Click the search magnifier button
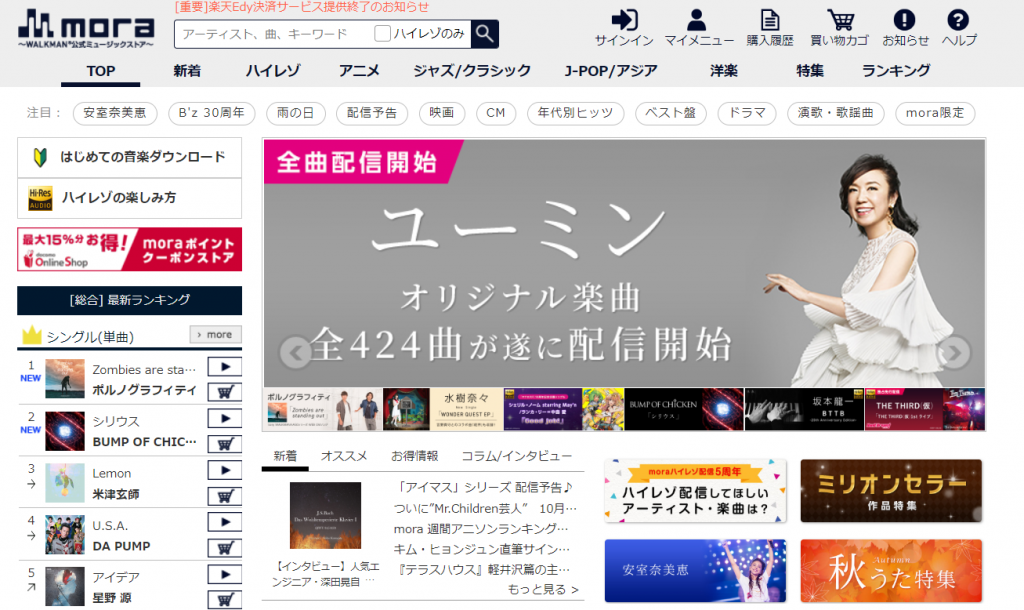 coord(485,33)
